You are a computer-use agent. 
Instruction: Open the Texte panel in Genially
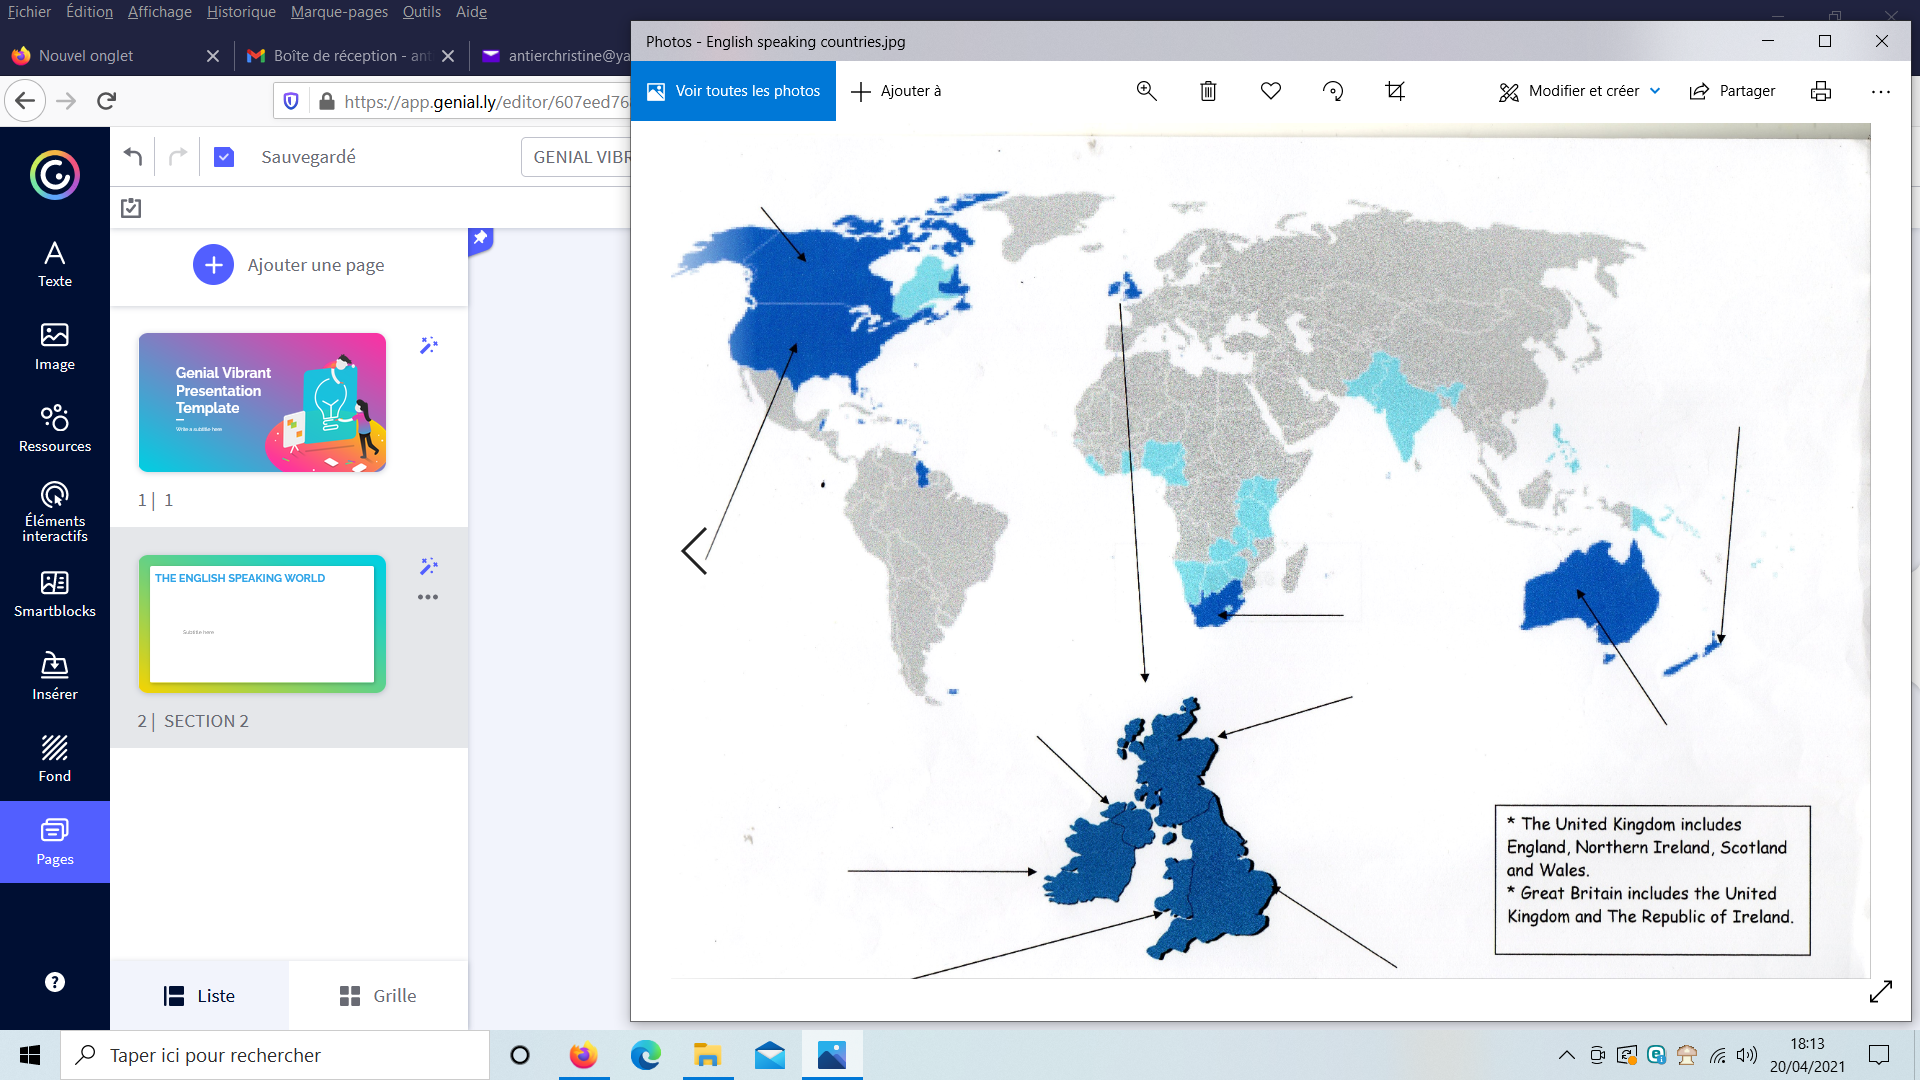54,263
